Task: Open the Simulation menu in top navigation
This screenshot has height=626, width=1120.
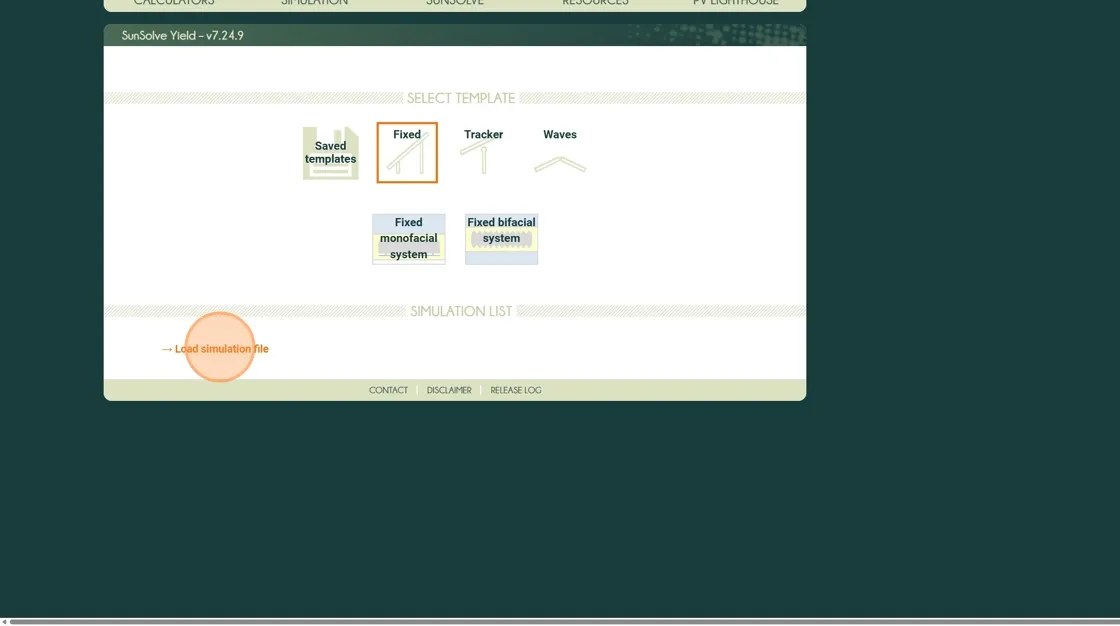Action: point(314,3)
